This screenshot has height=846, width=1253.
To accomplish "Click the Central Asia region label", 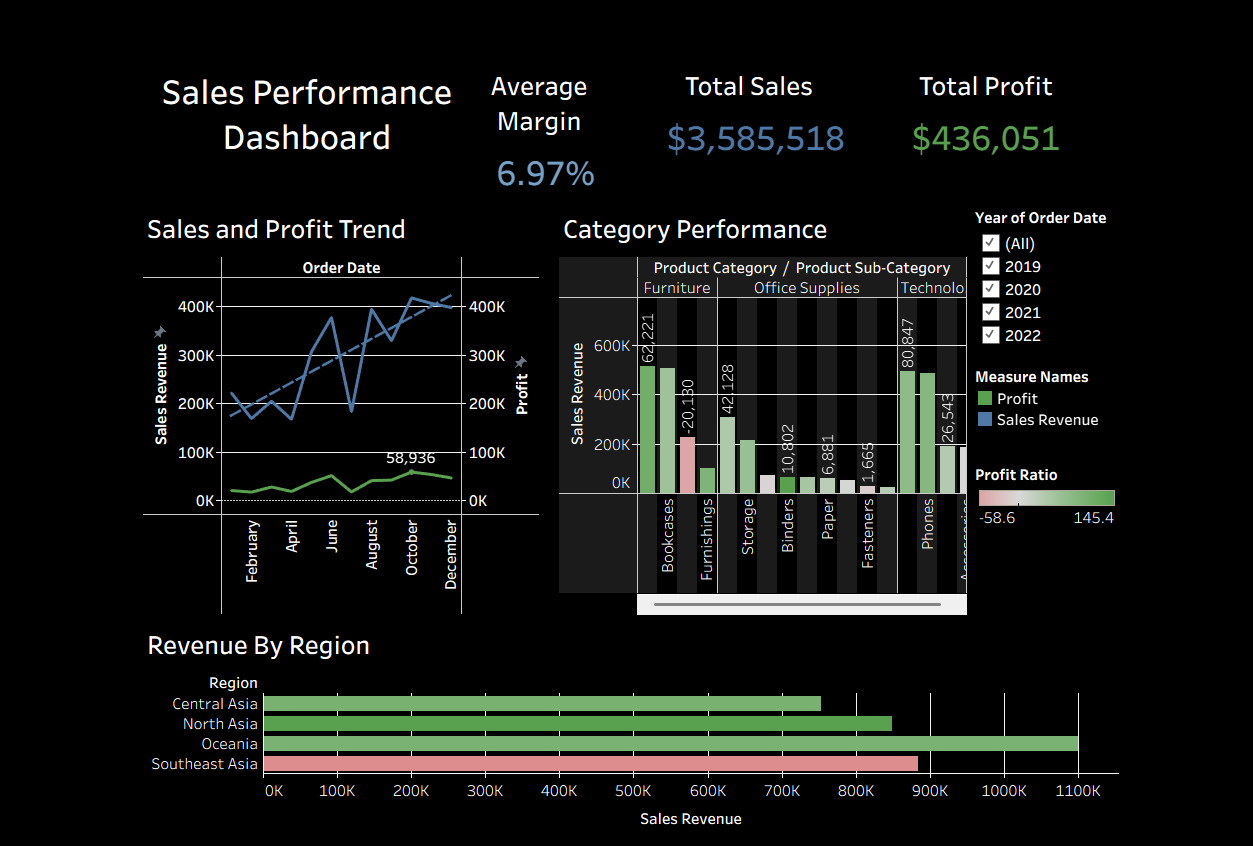I will click(215, 704).
